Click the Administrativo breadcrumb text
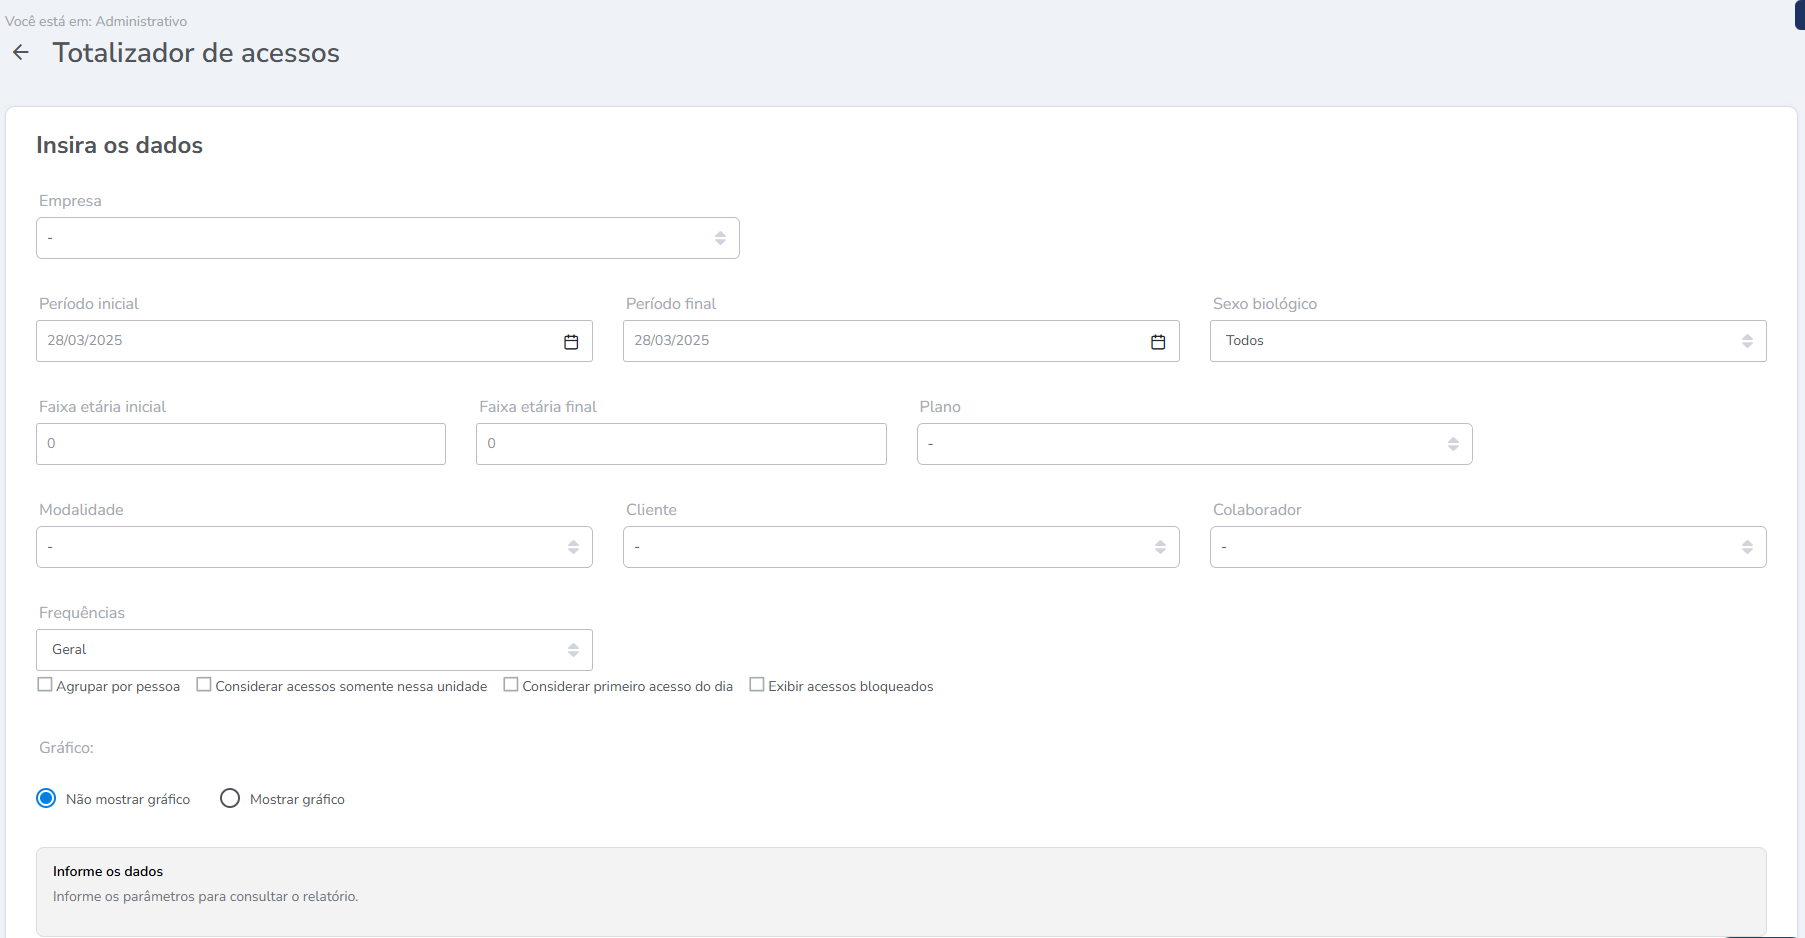1805x938 pixels. pos(141,21)
